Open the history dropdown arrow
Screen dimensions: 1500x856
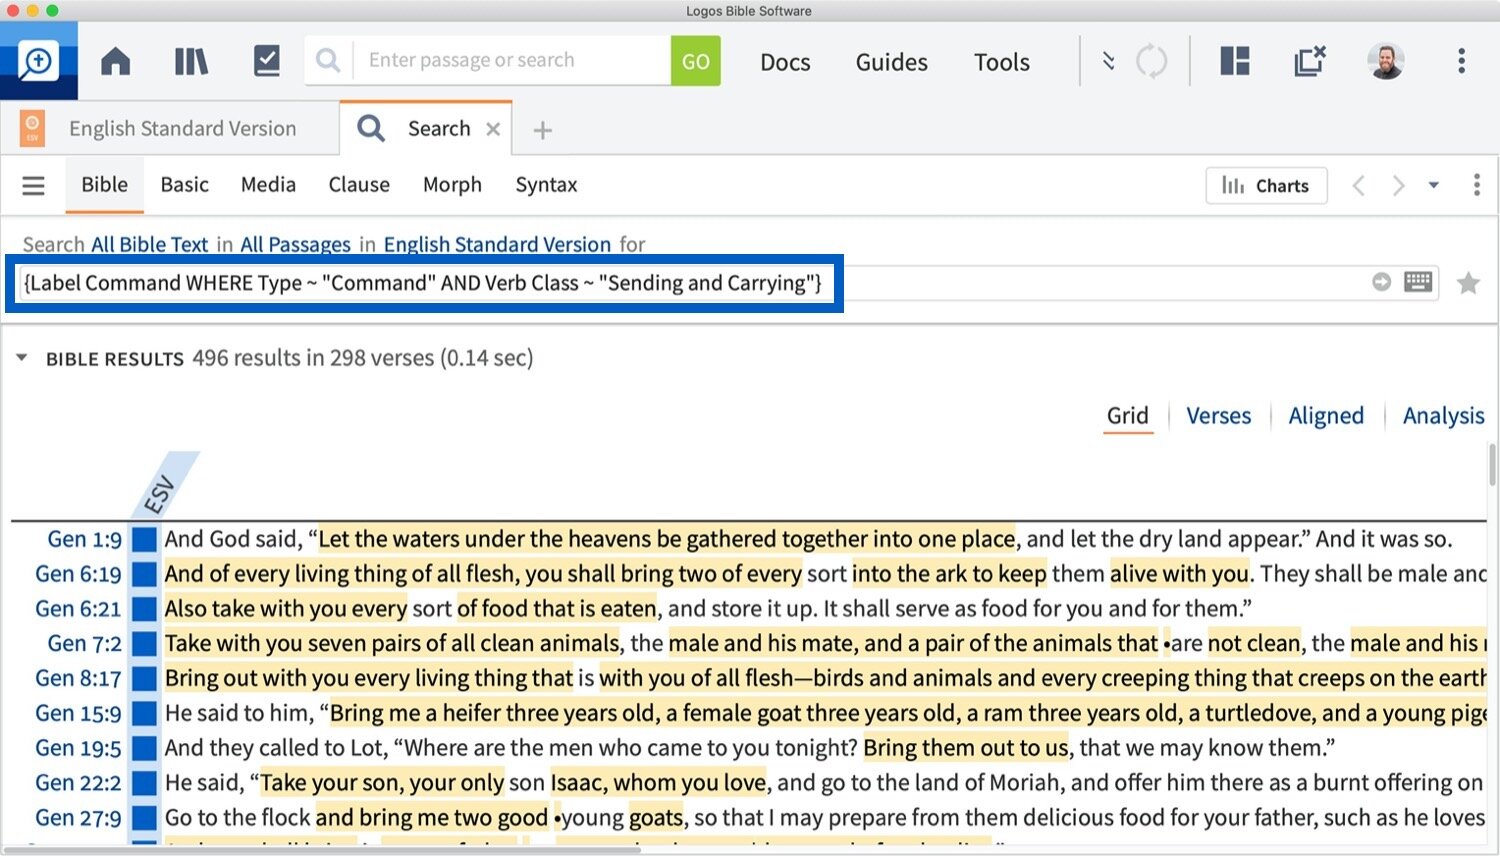click(x=1434, y=185)
